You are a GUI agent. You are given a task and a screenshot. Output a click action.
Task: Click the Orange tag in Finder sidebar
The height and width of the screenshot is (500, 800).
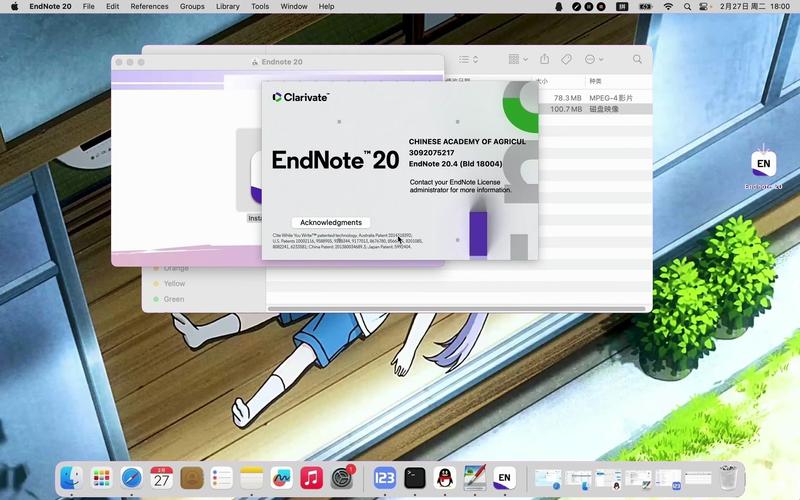coord(176,268)
